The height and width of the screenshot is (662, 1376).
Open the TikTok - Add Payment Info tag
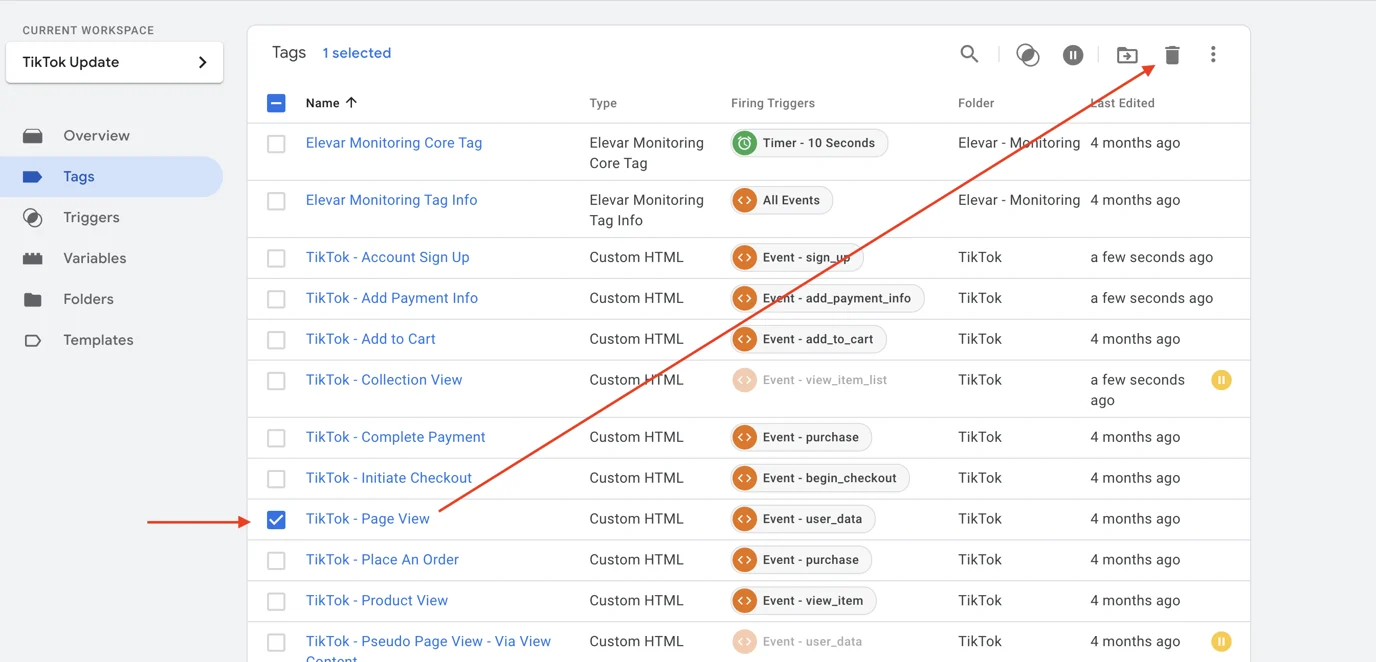392,298
